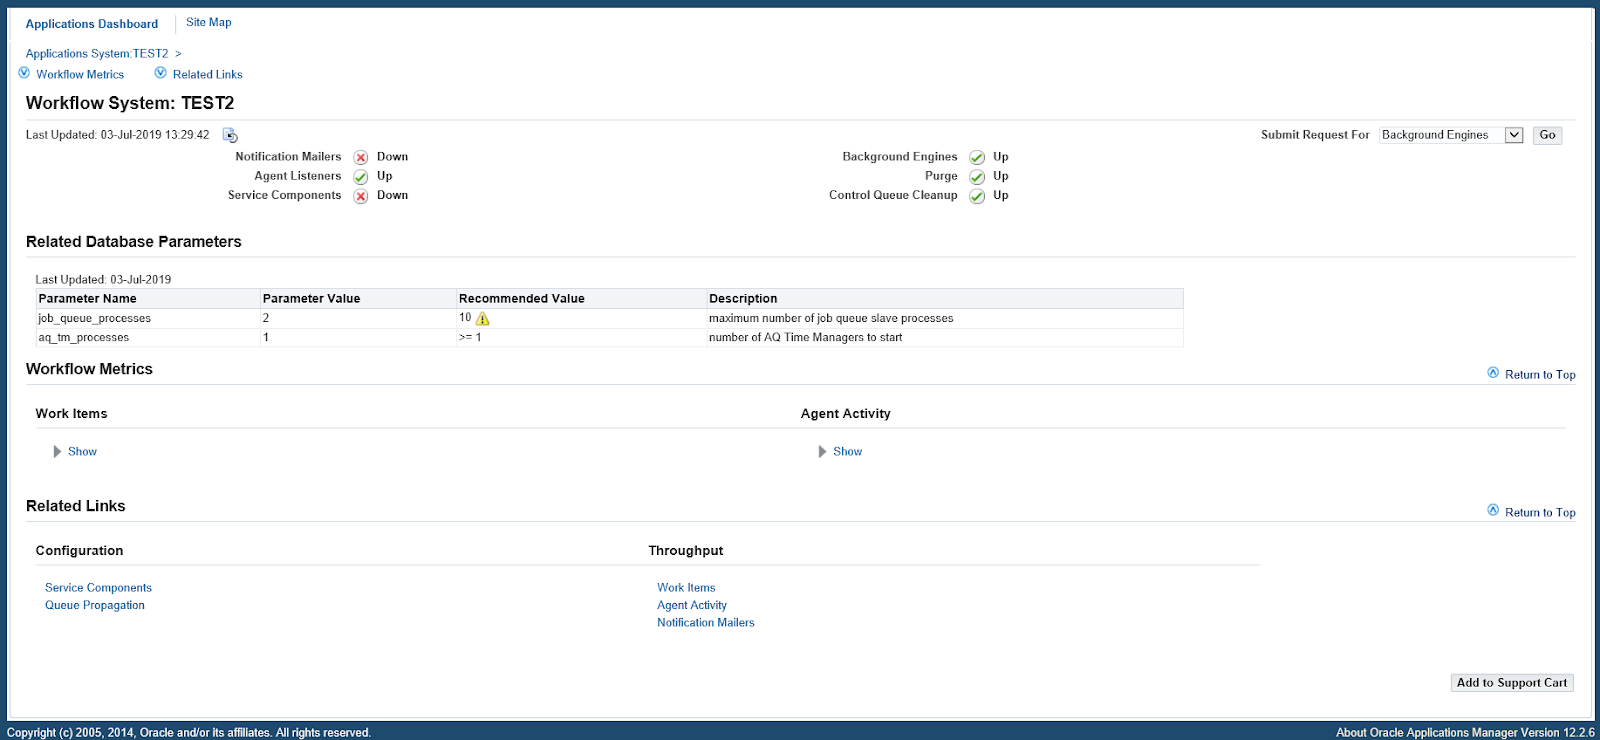Click the Related Database Parameters heading
The image size is (1600, 740).
[134, 242]
